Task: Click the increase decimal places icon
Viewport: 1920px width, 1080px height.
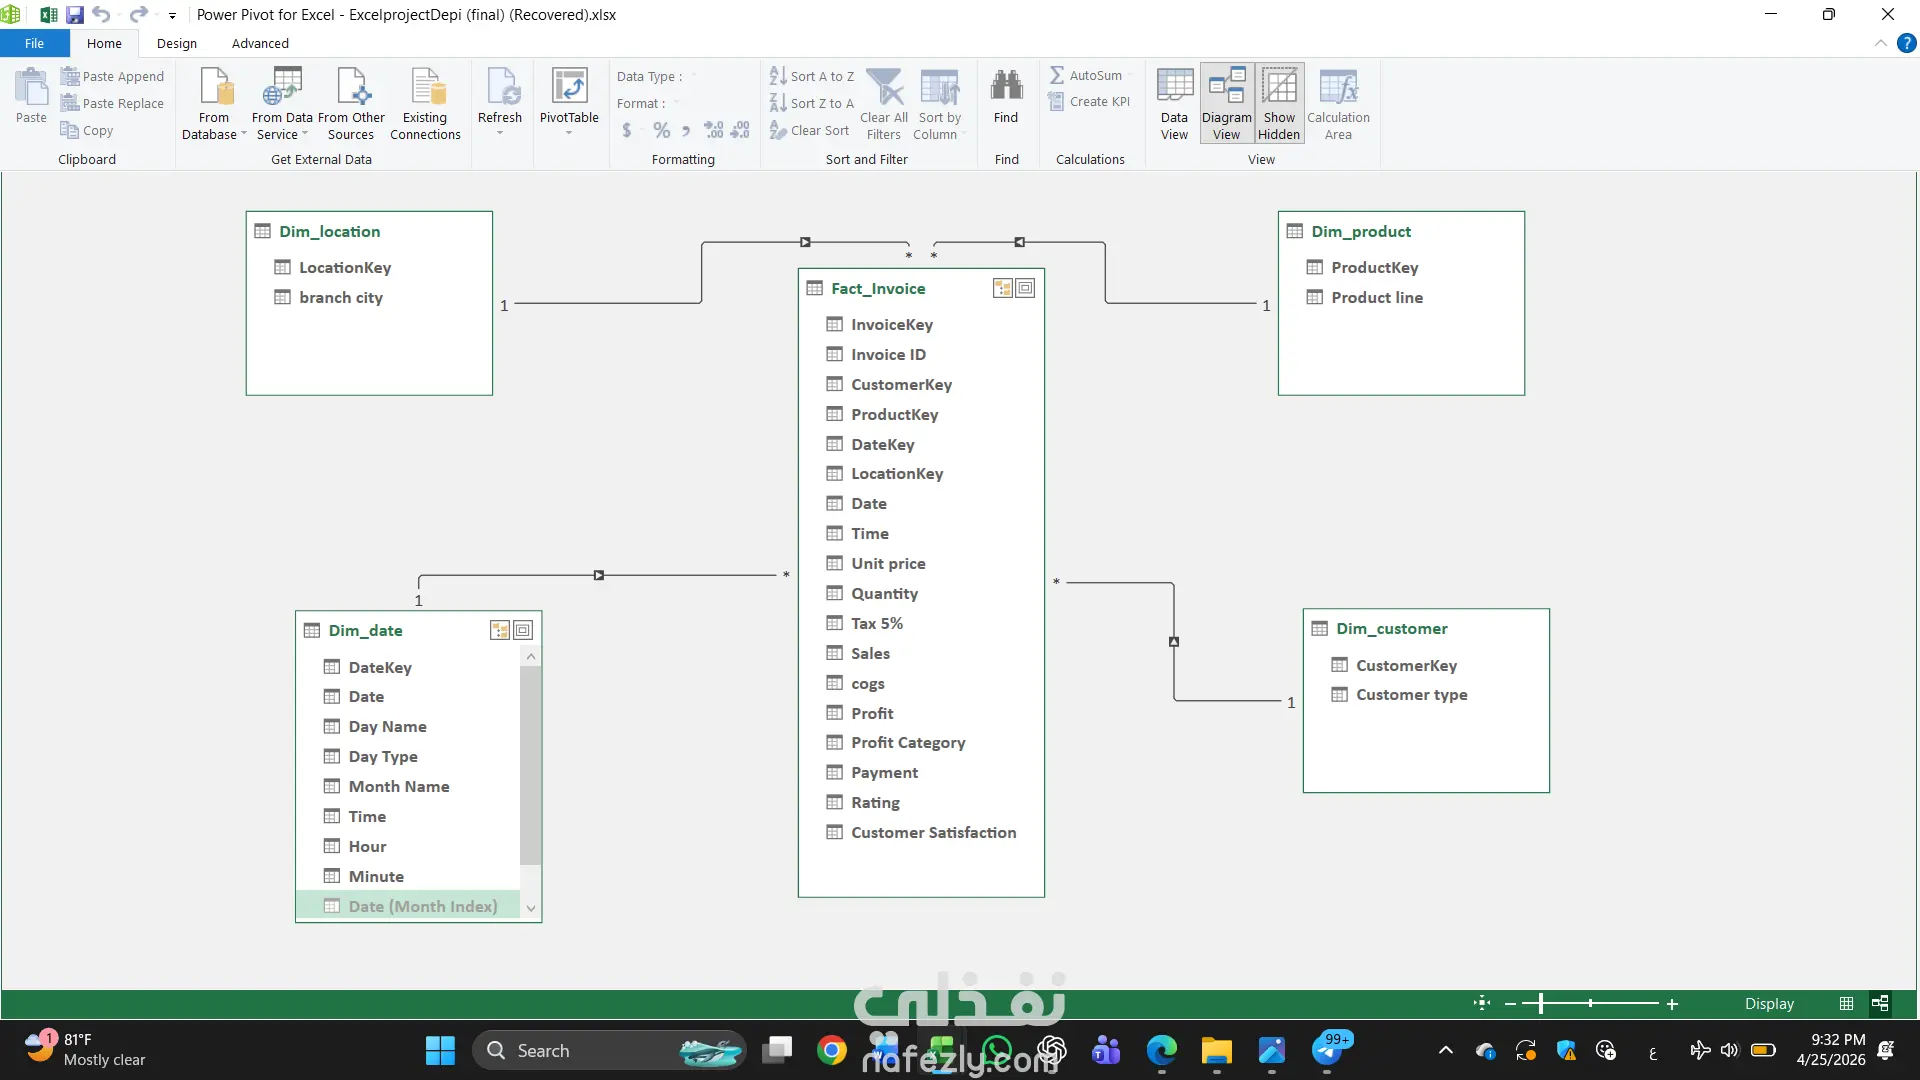Action: (714, 130)
